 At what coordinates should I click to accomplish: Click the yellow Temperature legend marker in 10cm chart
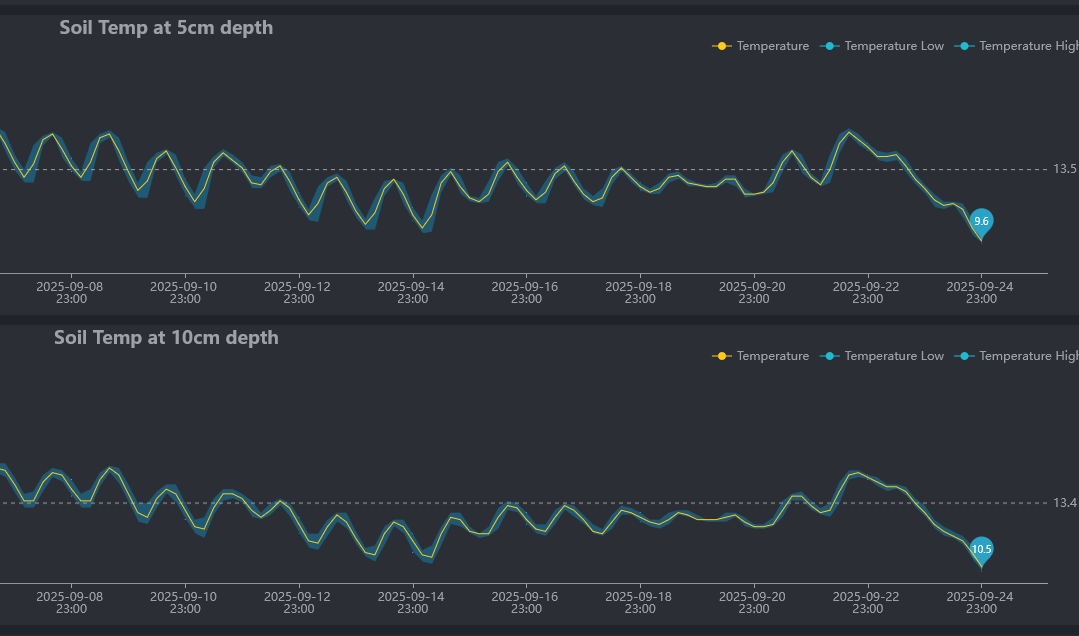pos(721,356)
